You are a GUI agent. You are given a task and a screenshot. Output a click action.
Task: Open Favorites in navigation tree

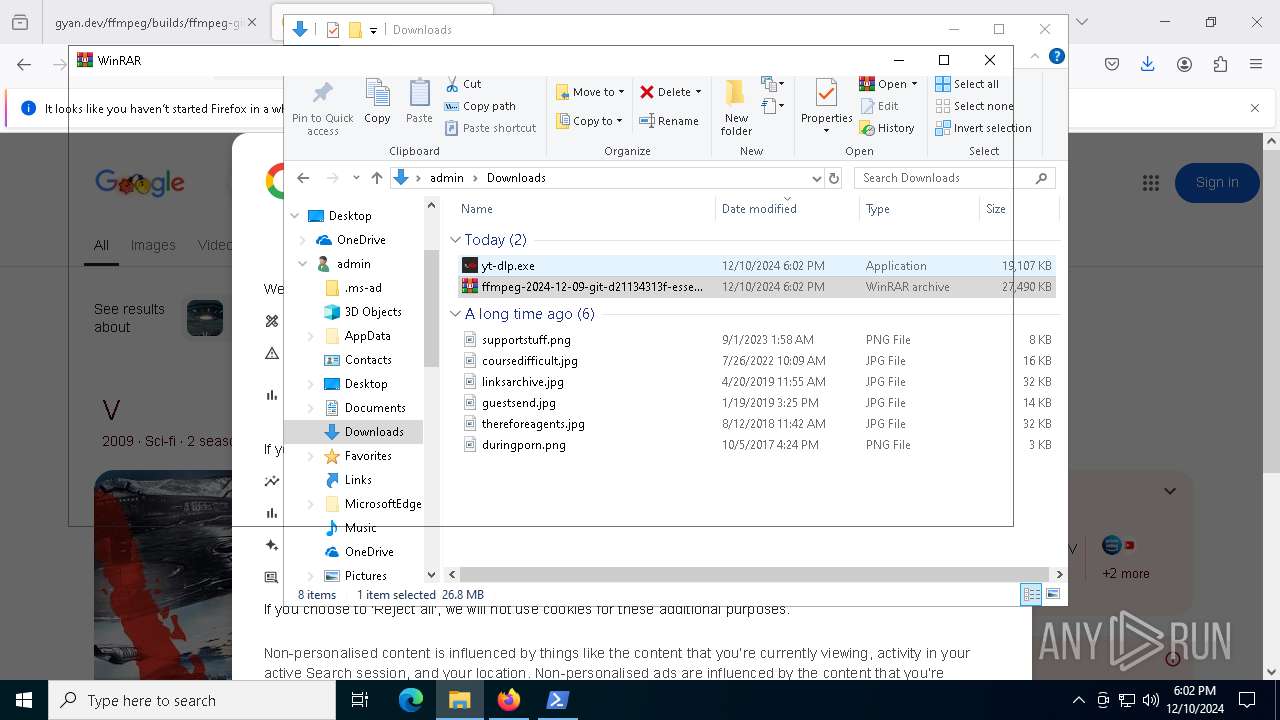pos(358,456)
